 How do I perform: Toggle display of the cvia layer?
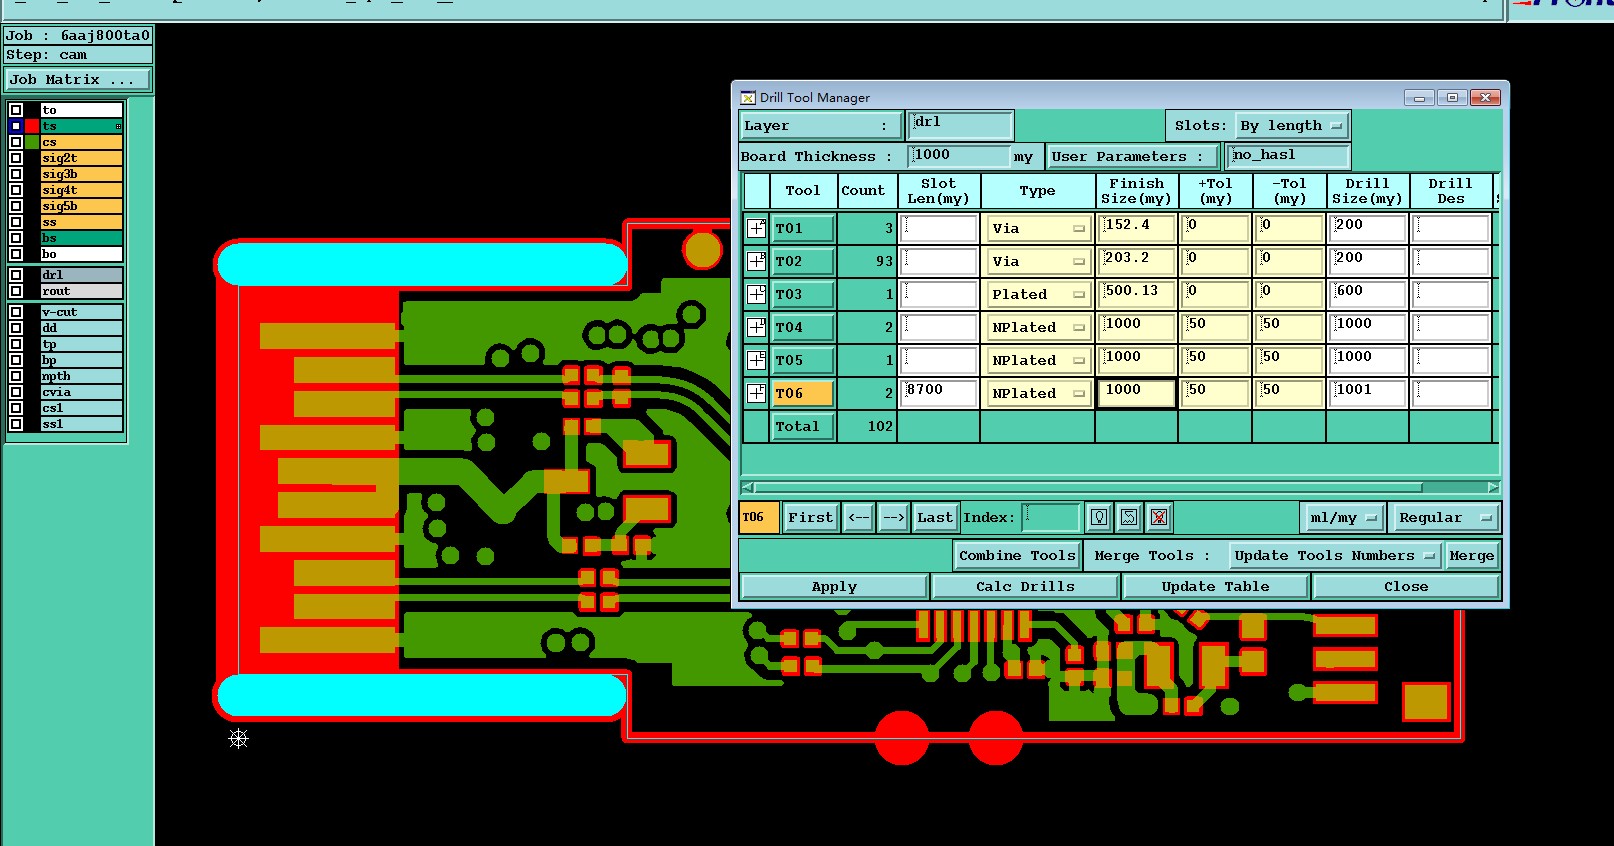(x=16, y=392)
